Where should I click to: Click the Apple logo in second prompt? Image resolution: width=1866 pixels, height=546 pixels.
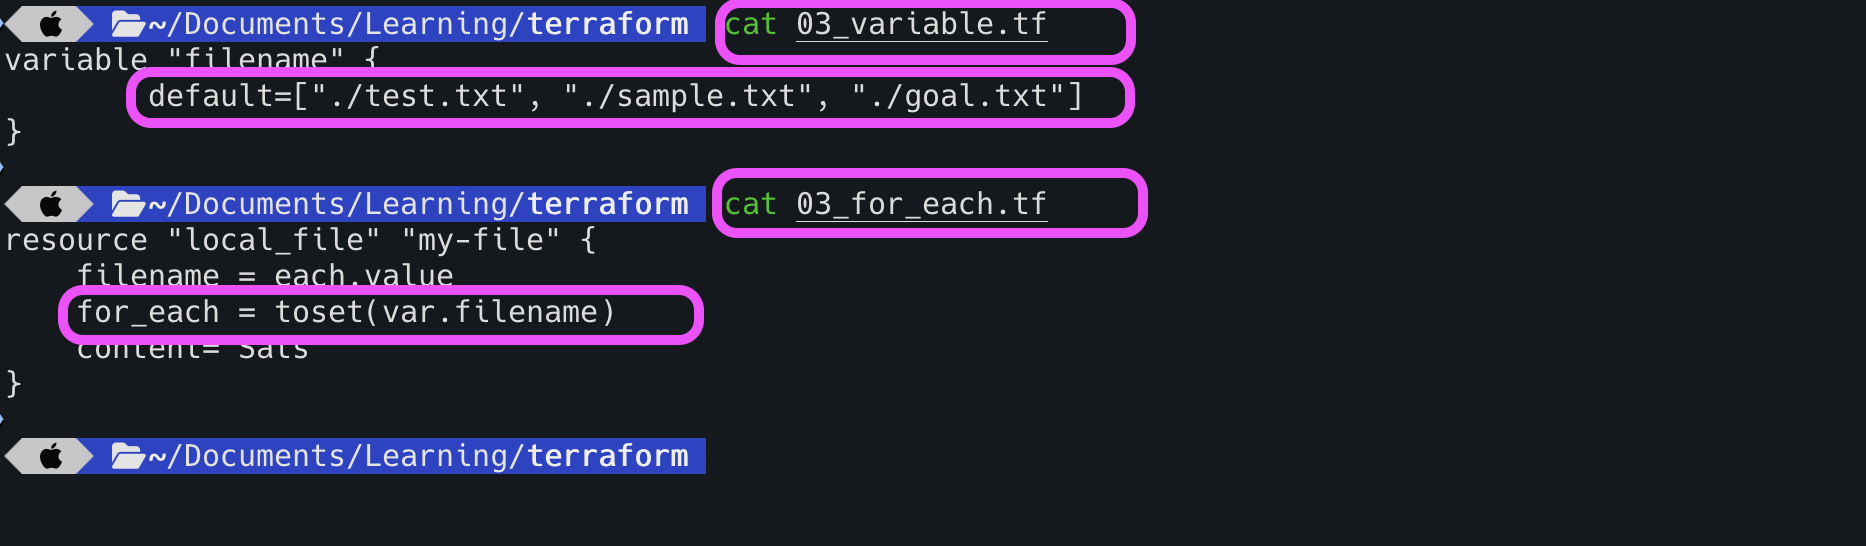pos(51,204)
